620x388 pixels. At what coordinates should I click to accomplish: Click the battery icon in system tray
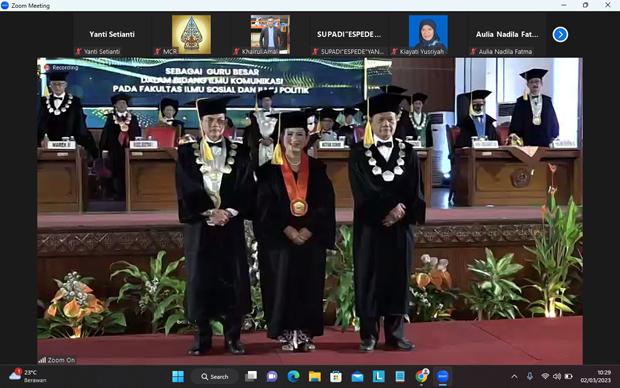[569, 376]
